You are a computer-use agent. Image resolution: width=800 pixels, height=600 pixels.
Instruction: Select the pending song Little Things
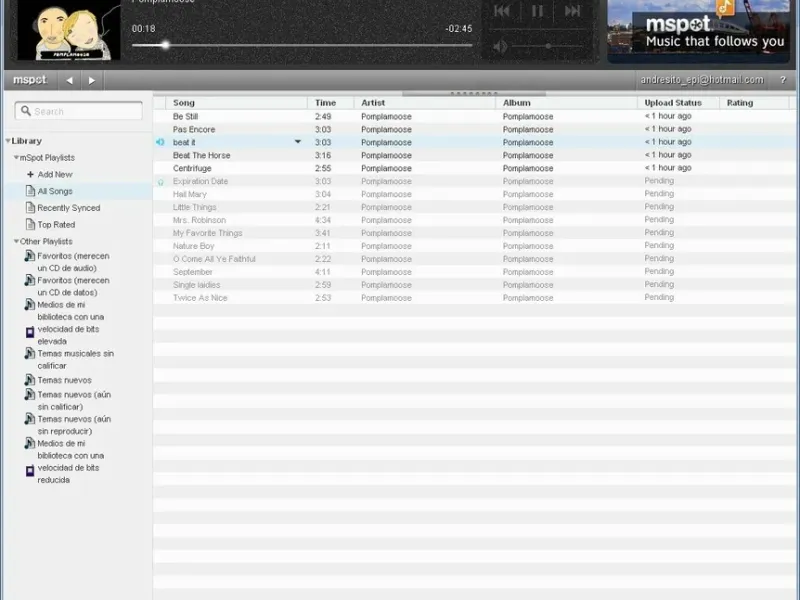point(194,207)
